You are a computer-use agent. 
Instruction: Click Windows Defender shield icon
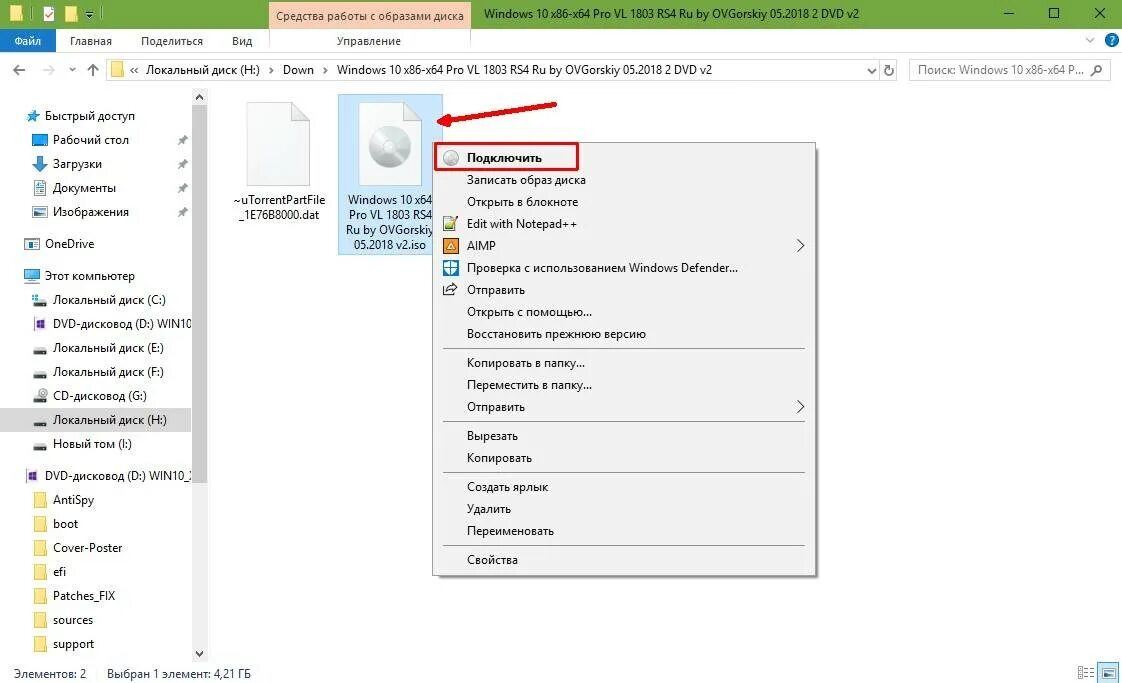tap(450, 268)
